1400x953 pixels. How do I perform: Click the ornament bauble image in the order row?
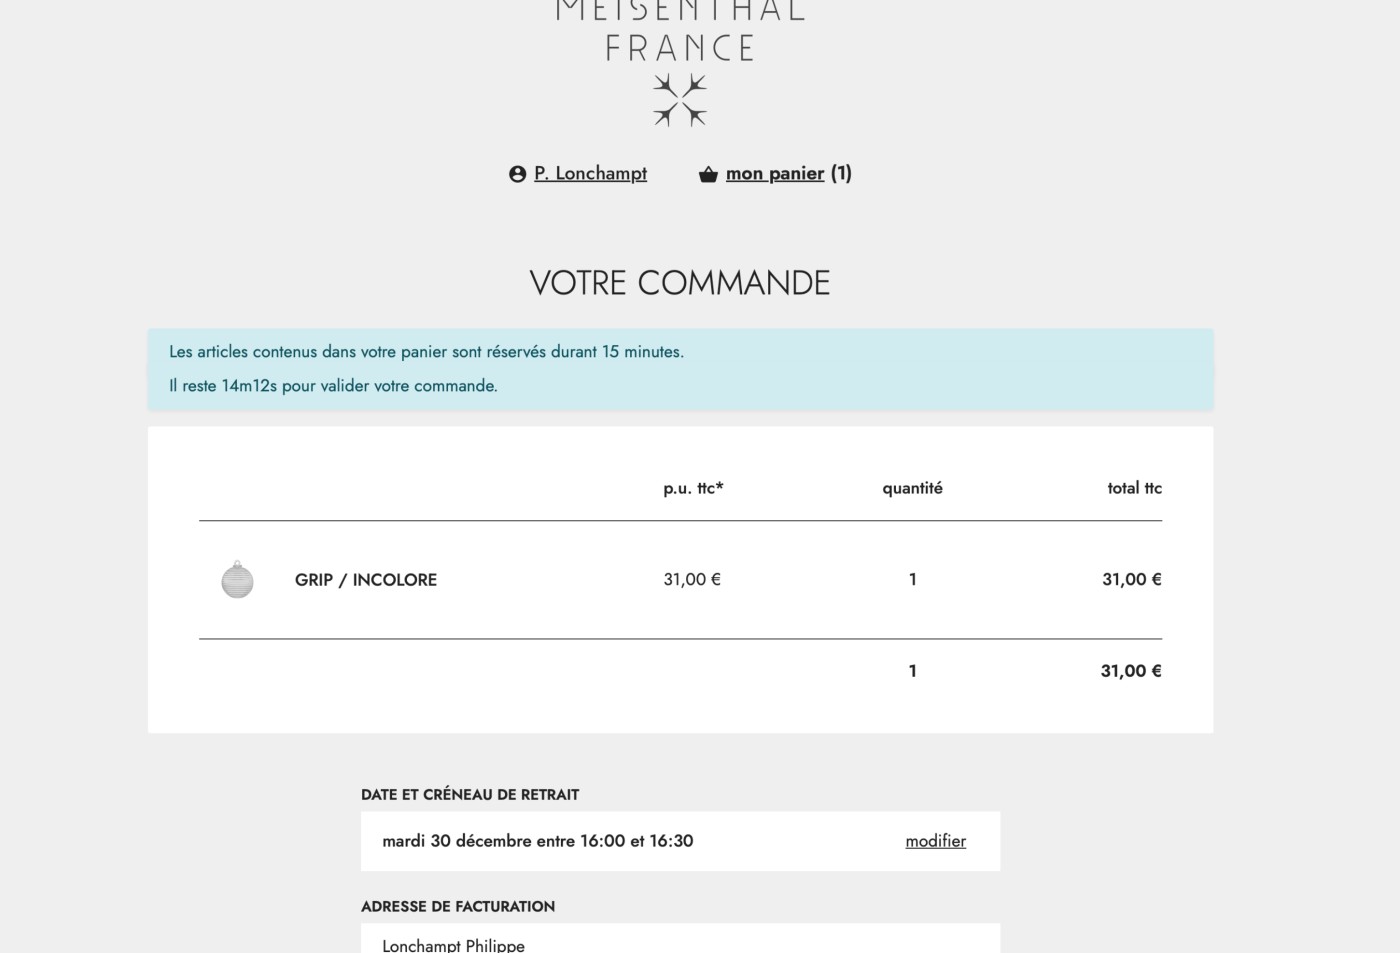coord(237,579)
